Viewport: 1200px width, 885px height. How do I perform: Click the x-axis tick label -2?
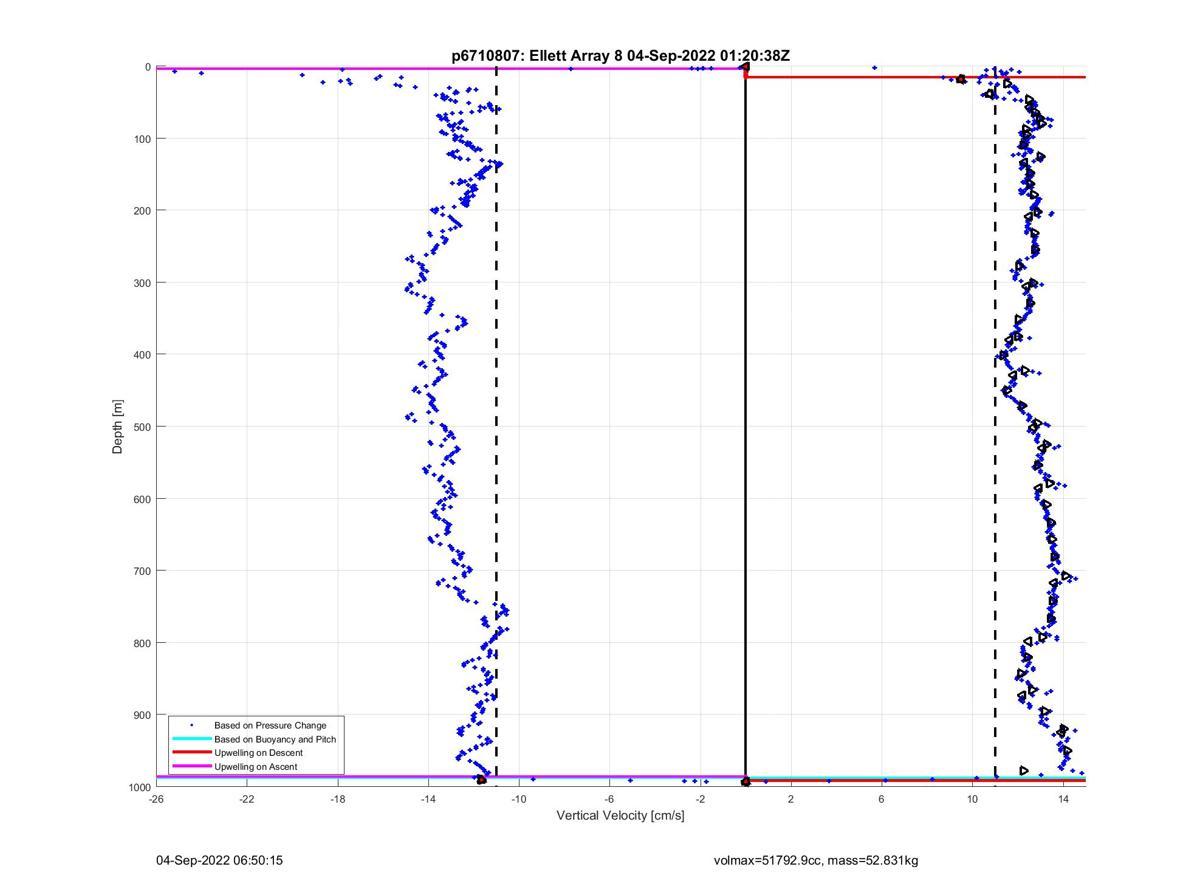pyautogui.click(x=700, y=799)
